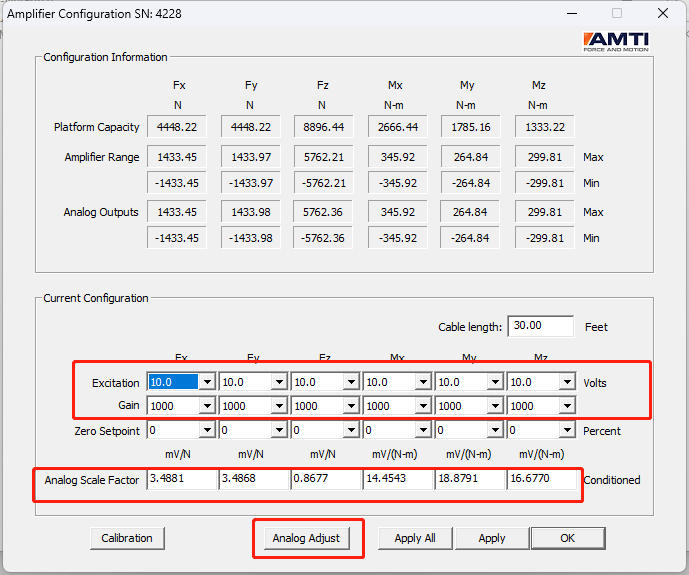Open the Mz Excitation dropdown
The width and height of the screenshot is (689, 575).
[x=541, y=382]
